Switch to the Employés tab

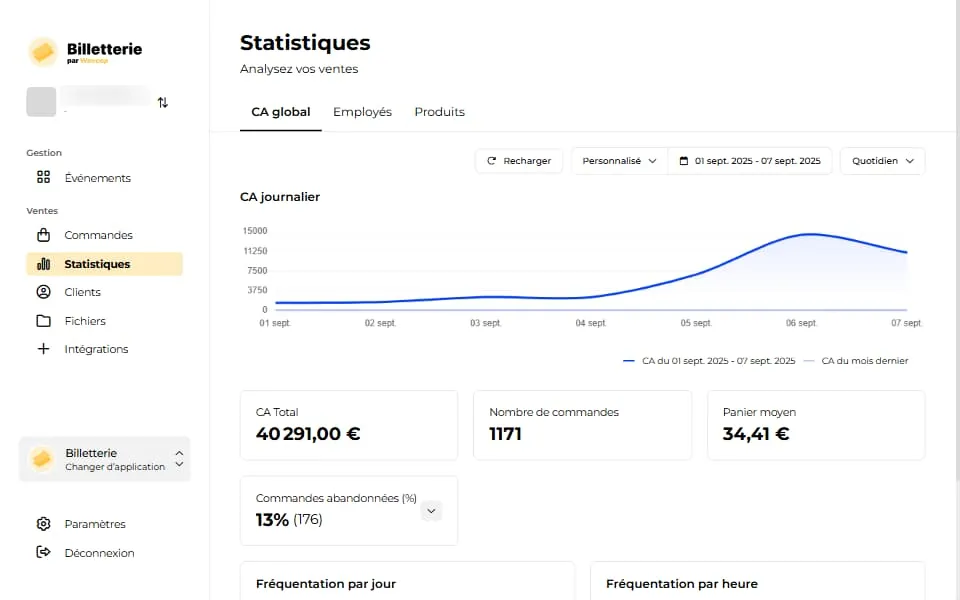point(362,112)
